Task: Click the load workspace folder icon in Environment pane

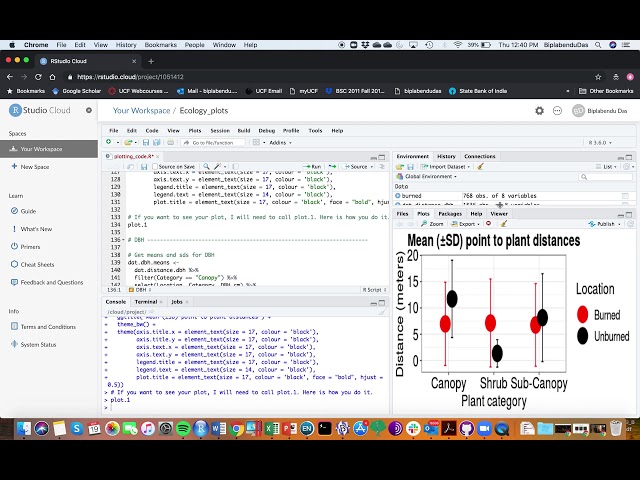Action: 400,167
